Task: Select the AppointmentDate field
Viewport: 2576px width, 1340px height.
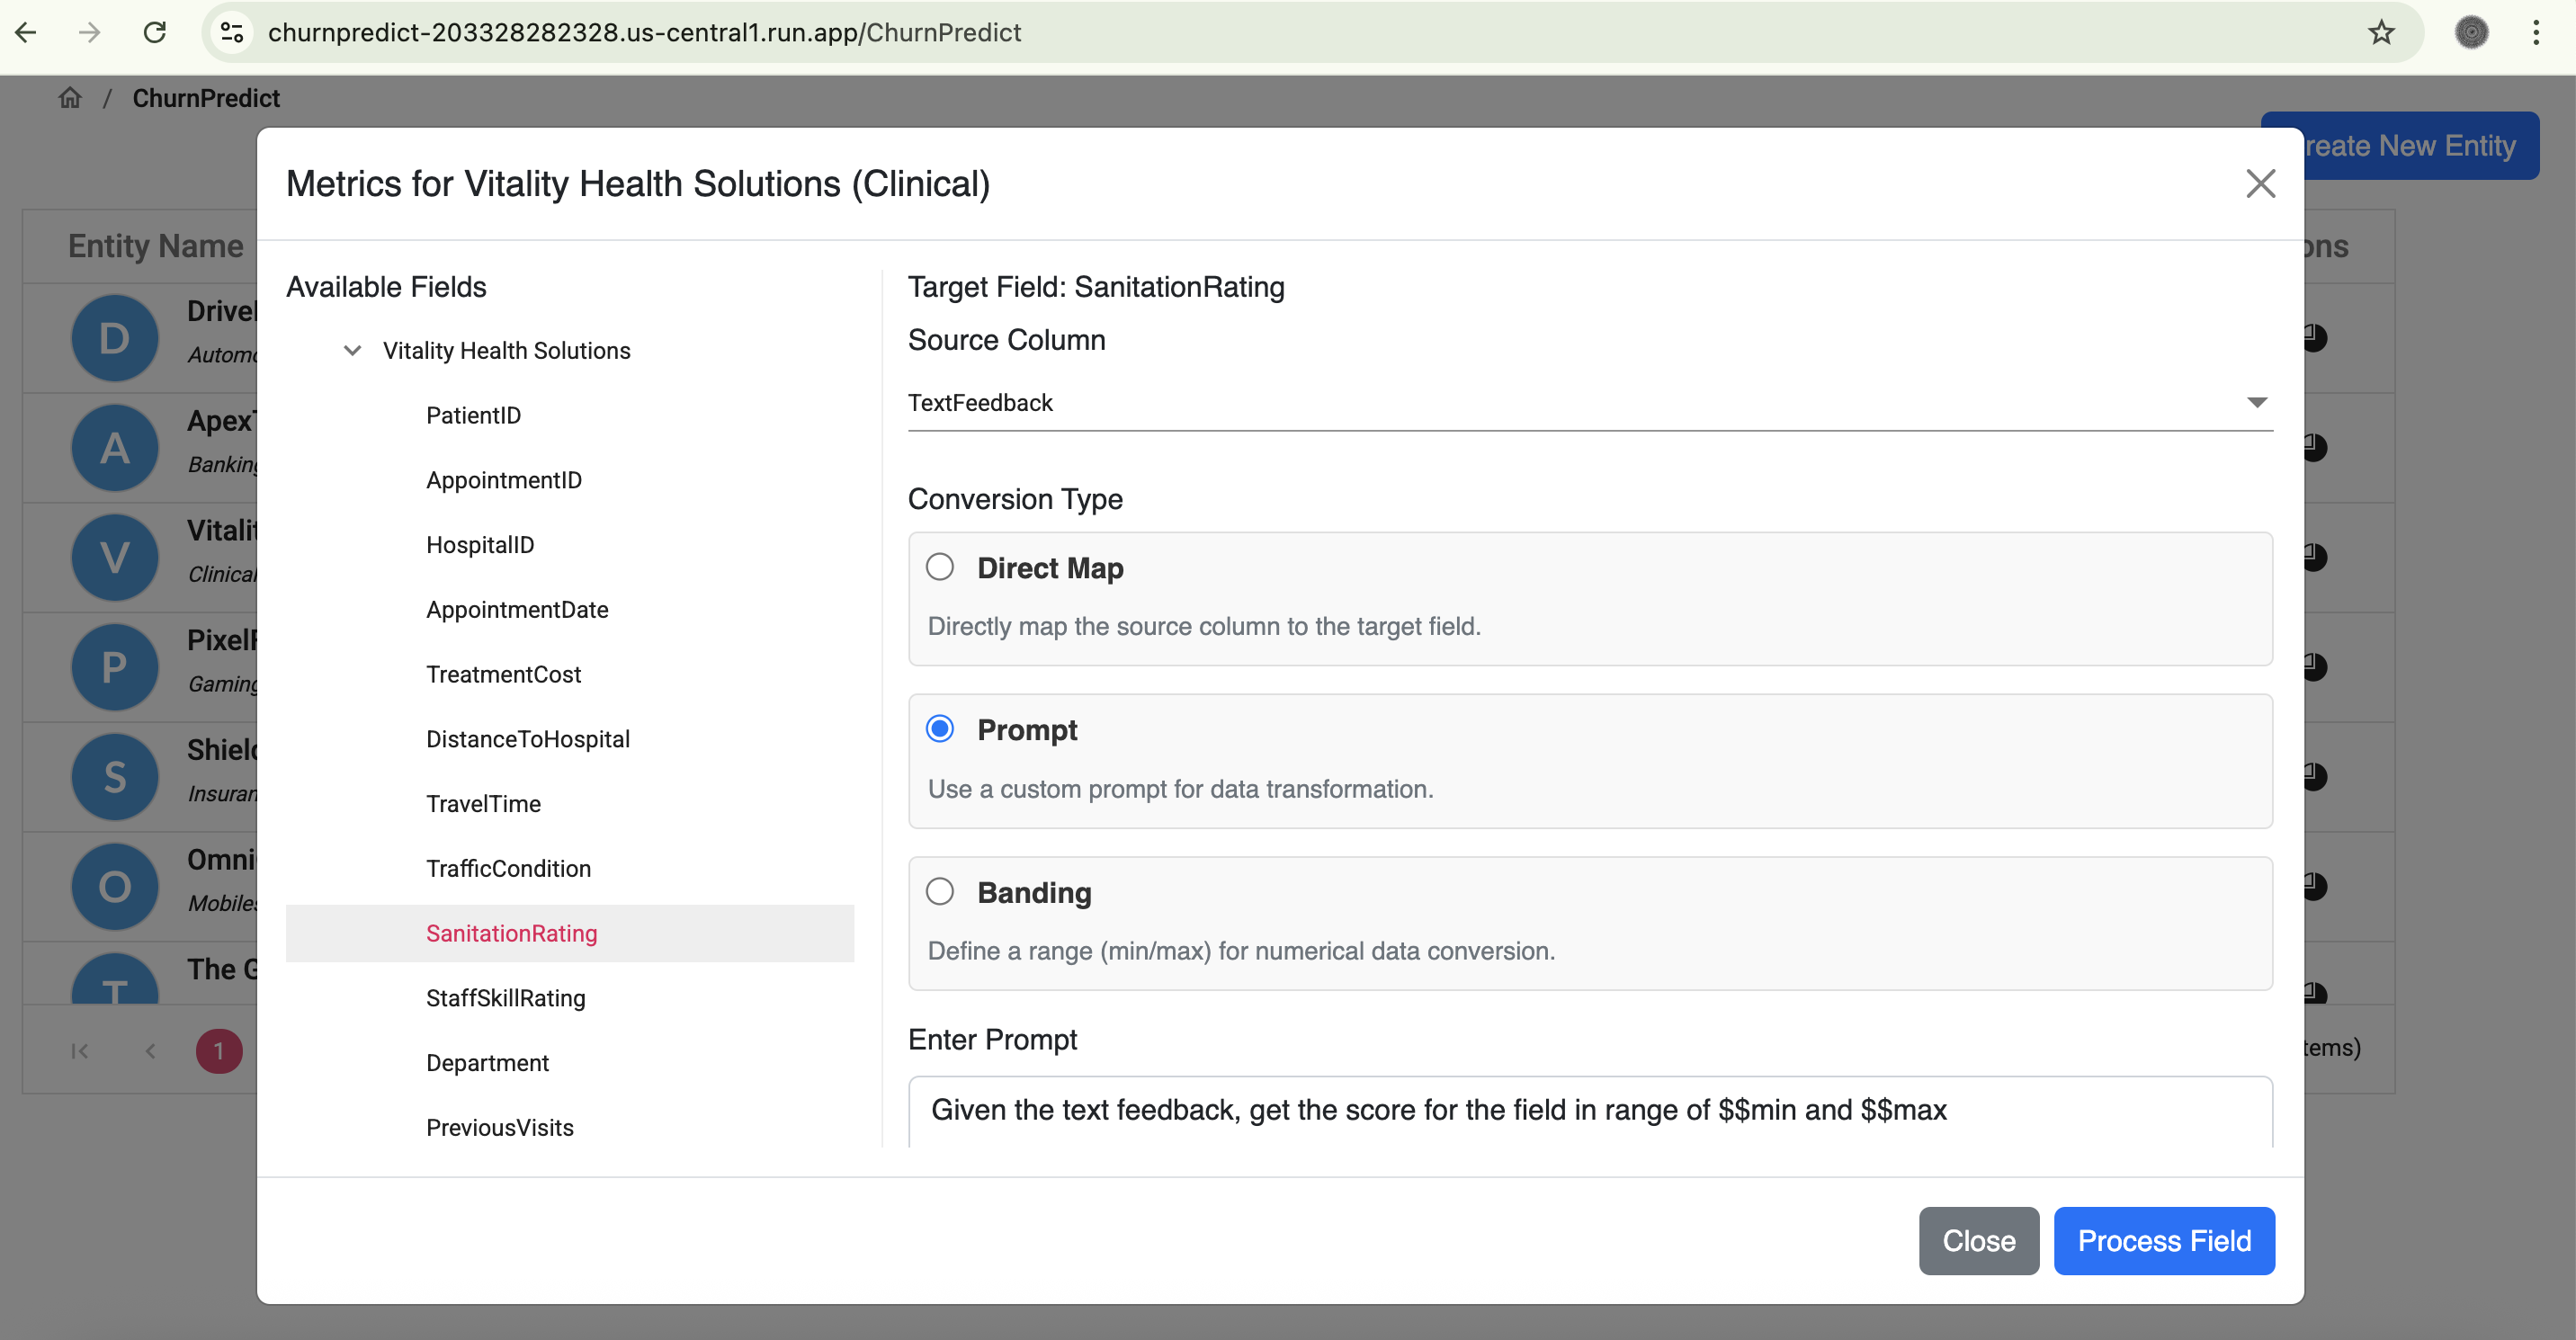Action: pyautogui.click(x=517, y=609)
